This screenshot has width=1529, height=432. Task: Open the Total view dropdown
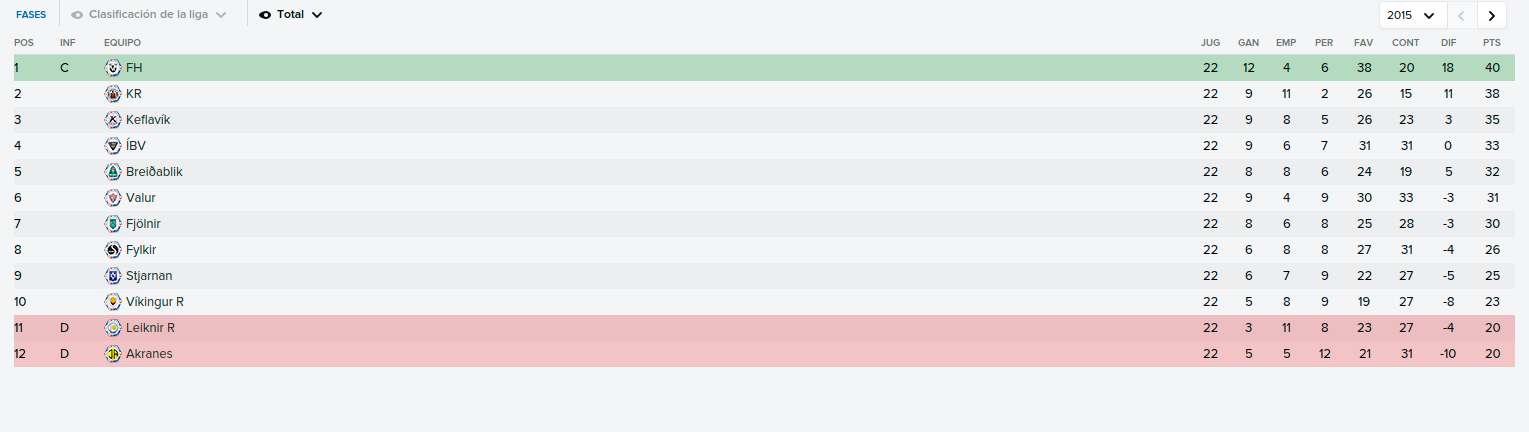pyautogui.click(x=291, y=15)
